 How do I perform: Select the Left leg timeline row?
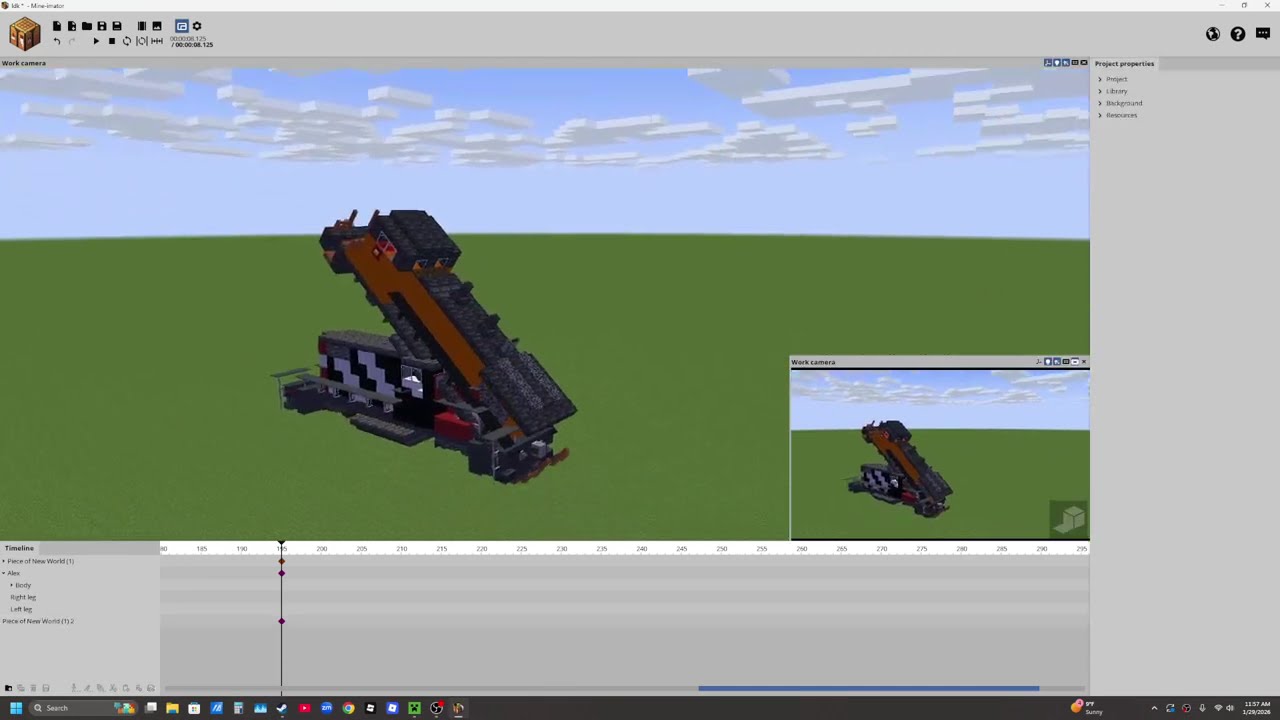pos(21,609)
